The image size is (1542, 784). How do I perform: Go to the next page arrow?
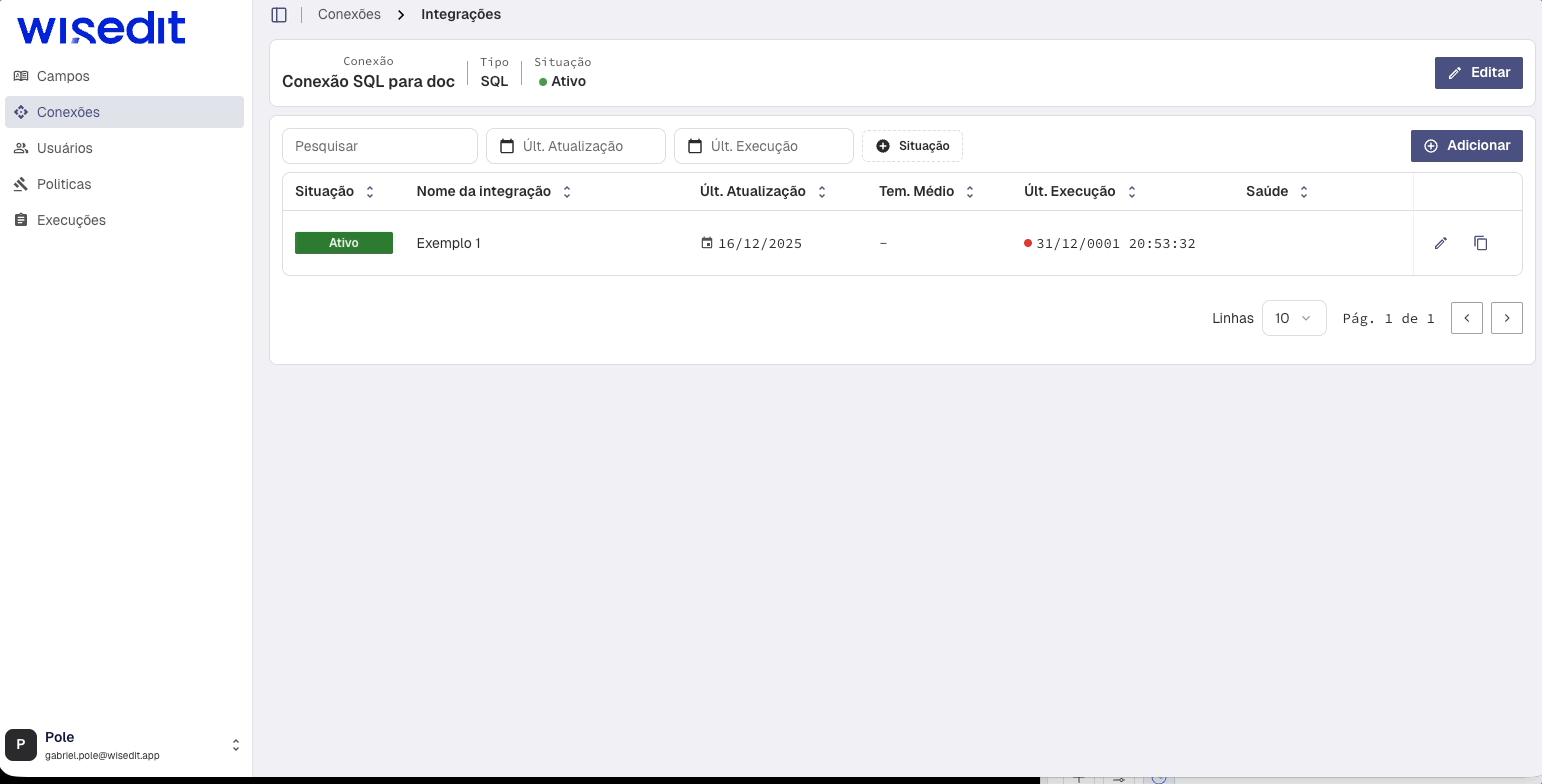tap(1506, 318)
